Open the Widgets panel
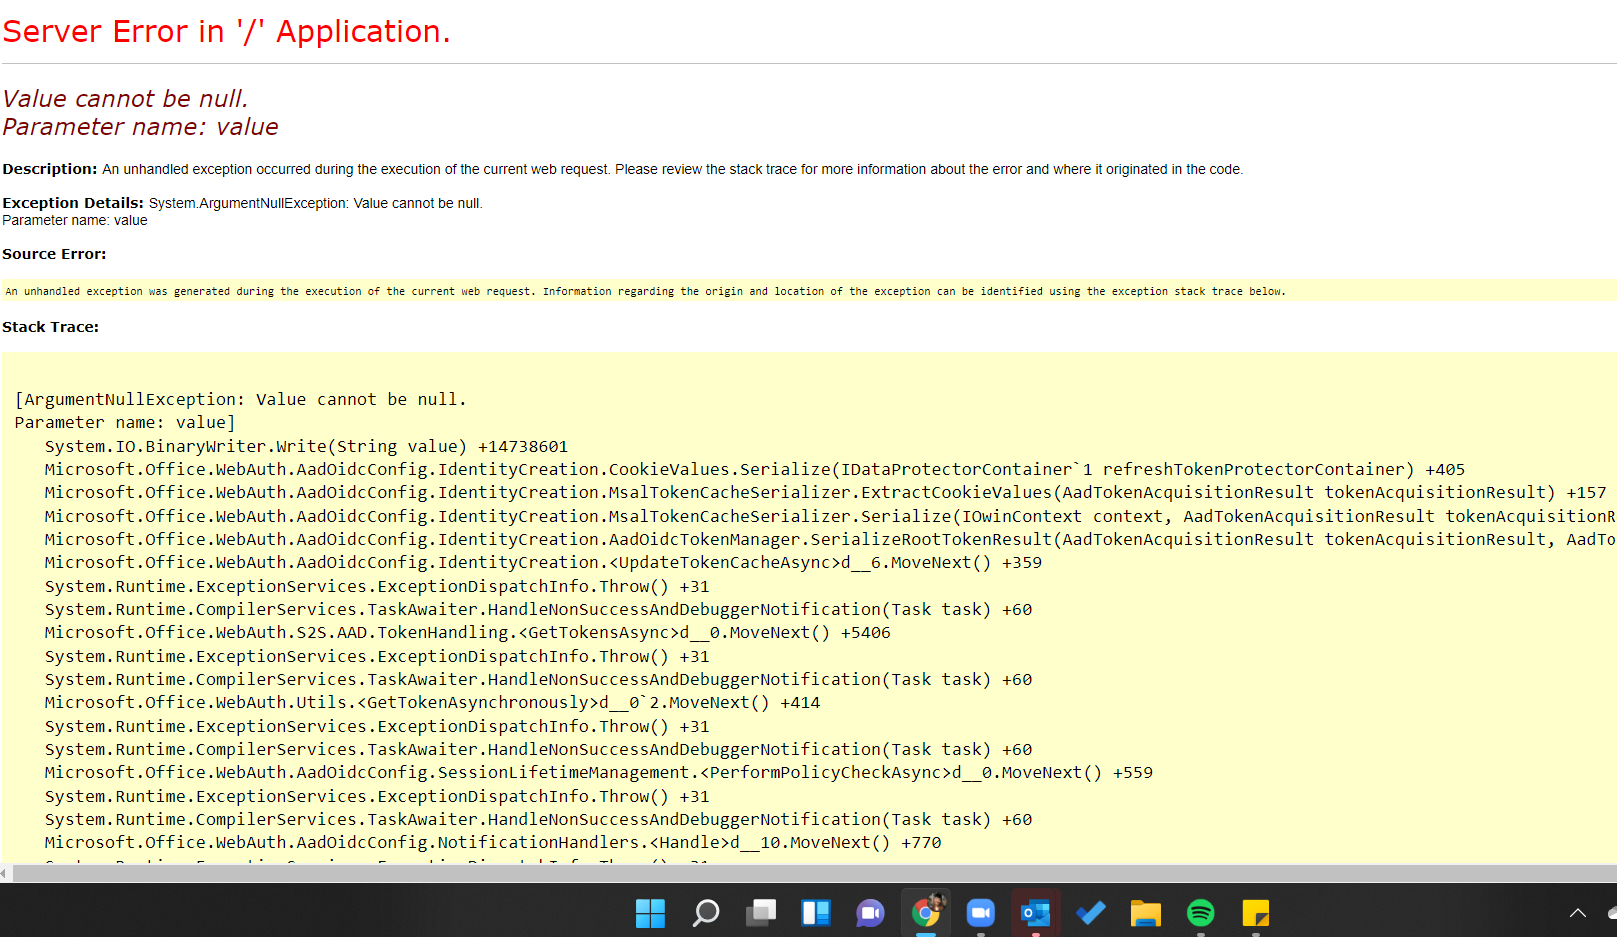 pyautogui.click(x=816, y=913)
